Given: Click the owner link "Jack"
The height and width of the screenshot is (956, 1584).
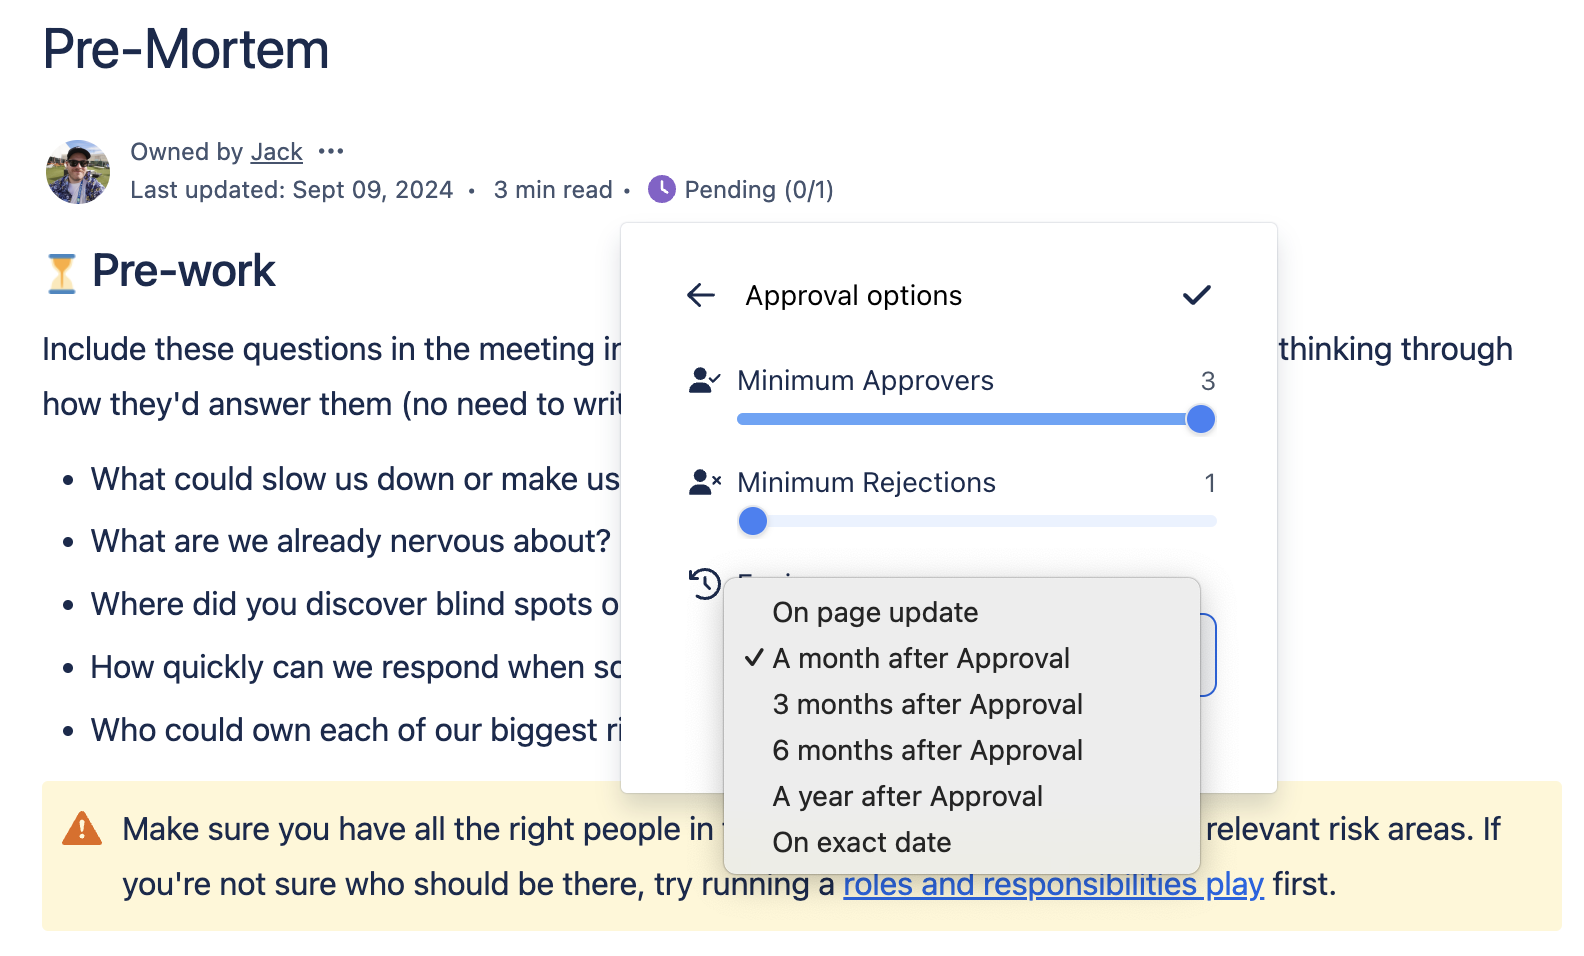Looking at the screenshot, I should 276,151.
